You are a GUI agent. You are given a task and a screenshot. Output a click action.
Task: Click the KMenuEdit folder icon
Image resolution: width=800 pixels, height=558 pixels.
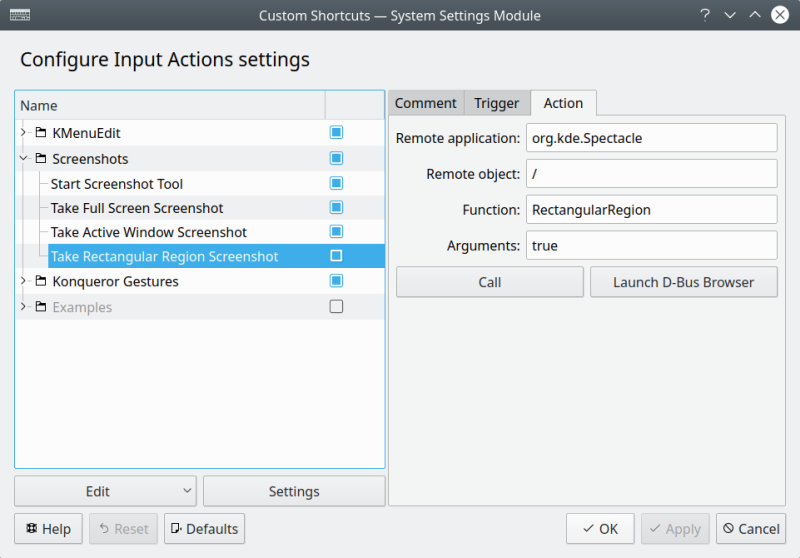41,133
